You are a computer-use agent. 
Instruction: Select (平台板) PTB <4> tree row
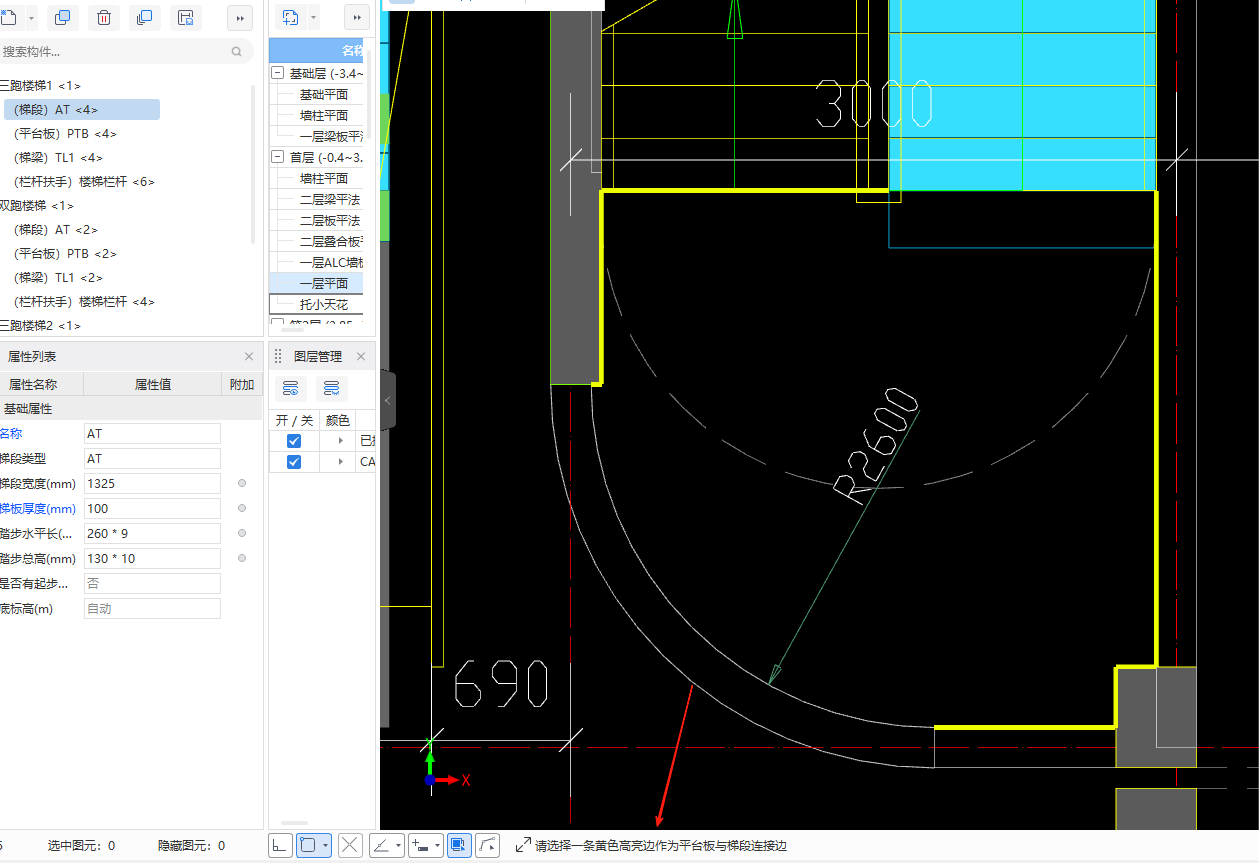click(66, 134)
